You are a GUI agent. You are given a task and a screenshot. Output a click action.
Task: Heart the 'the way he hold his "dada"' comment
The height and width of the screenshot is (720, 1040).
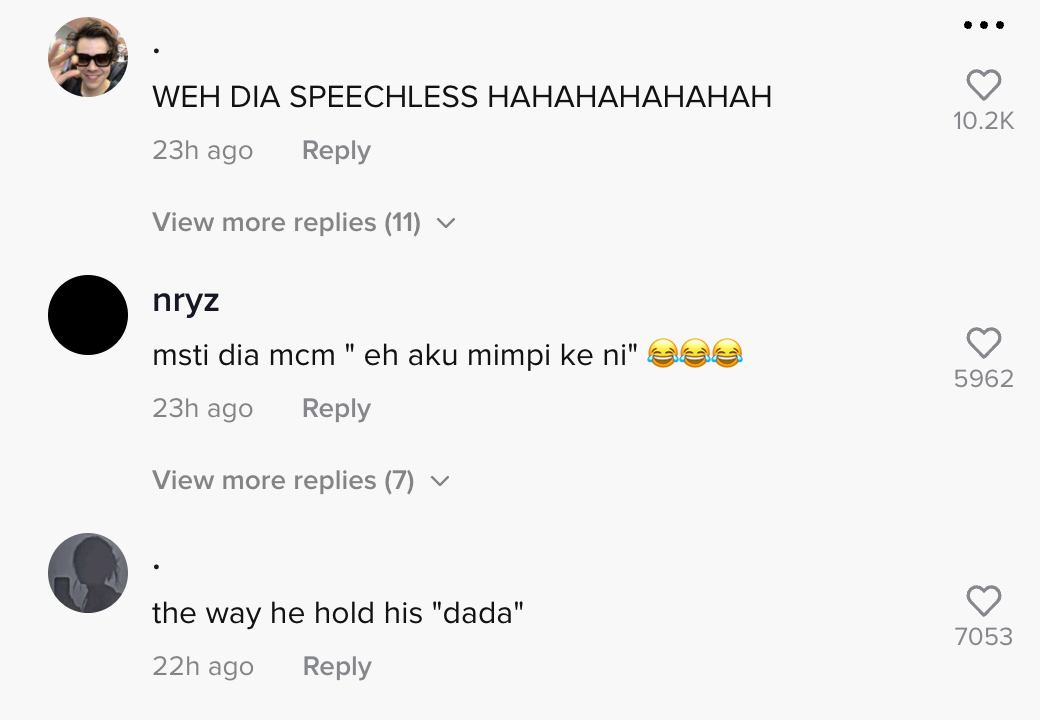coord(984,602)
